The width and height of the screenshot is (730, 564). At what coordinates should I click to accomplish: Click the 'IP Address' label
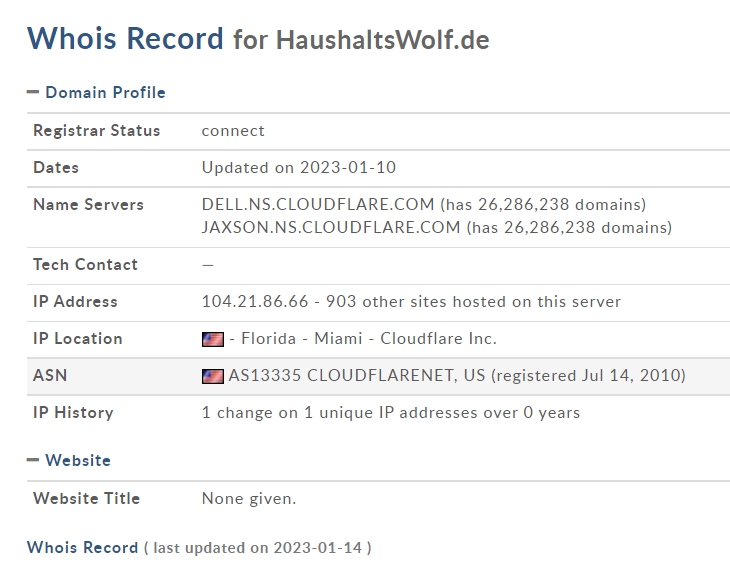75,301
